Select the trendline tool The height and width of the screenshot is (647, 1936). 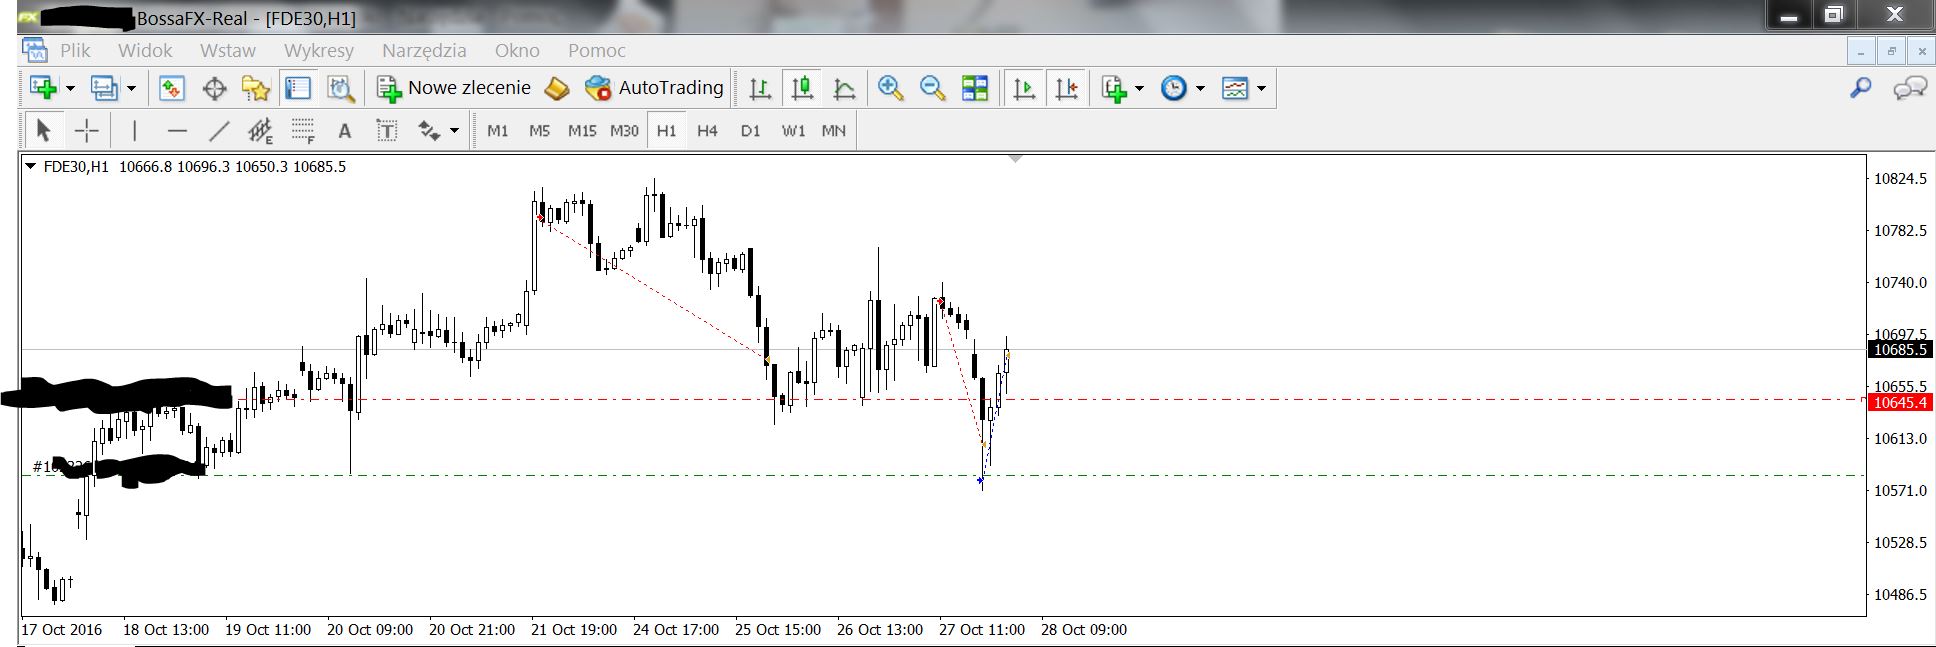219,131
